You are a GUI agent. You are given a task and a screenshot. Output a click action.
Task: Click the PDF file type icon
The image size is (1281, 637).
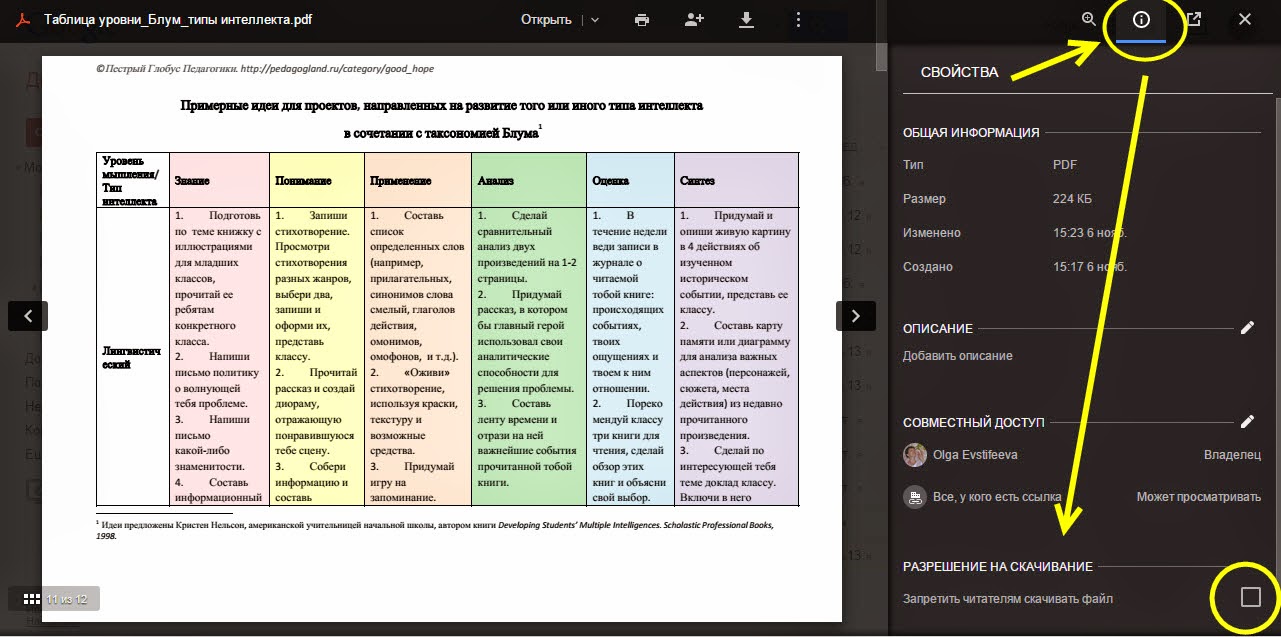tap(23, 20)
